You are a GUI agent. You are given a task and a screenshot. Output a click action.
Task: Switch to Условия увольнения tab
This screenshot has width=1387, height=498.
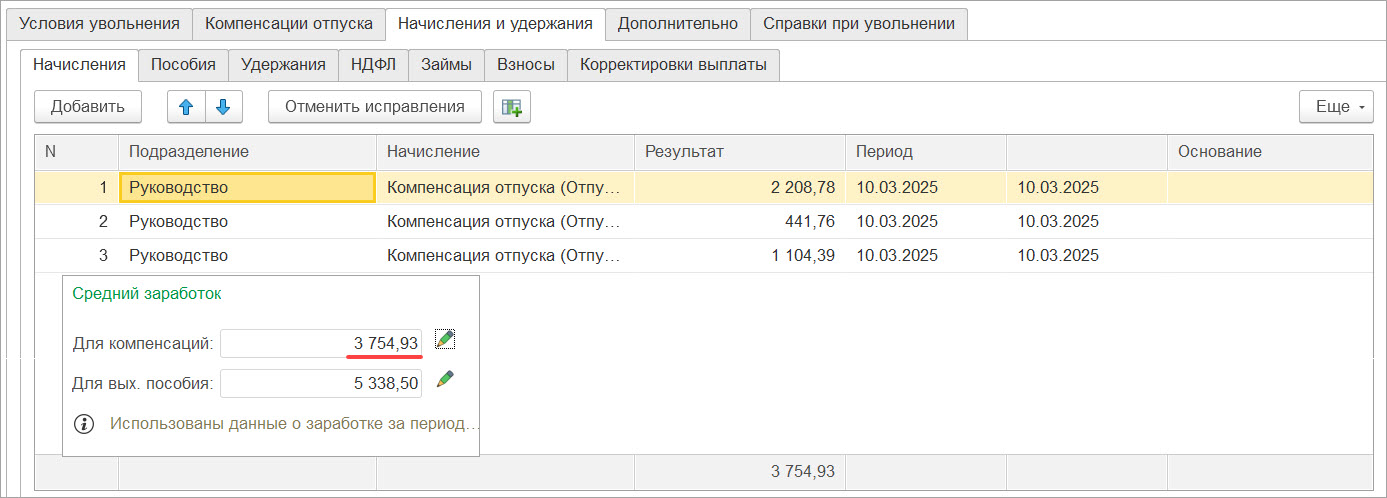pyautogui.click(x=99, y=23)
